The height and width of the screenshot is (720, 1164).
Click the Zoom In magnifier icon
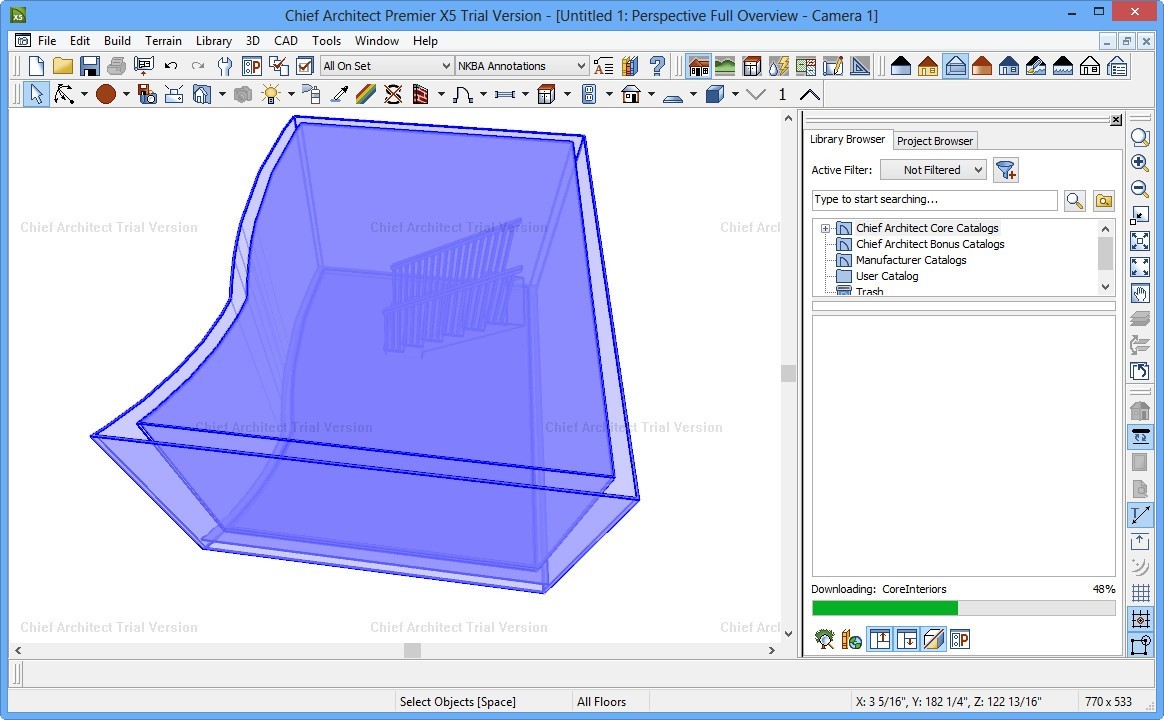click(1139, 163)
